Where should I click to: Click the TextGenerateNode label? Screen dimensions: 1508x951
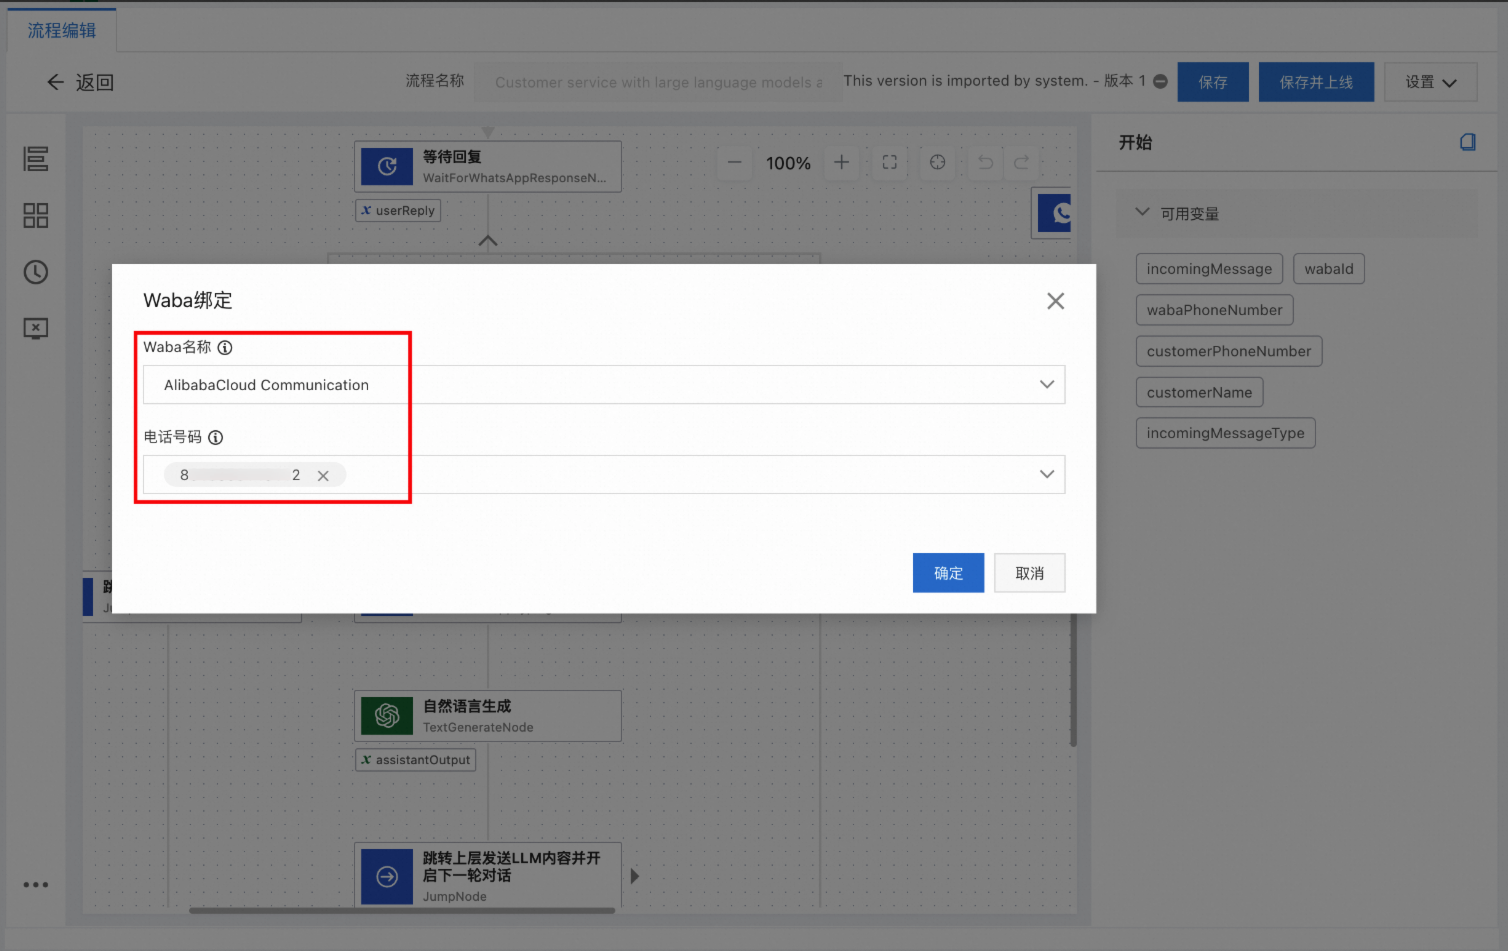click(x=478, y=727)
